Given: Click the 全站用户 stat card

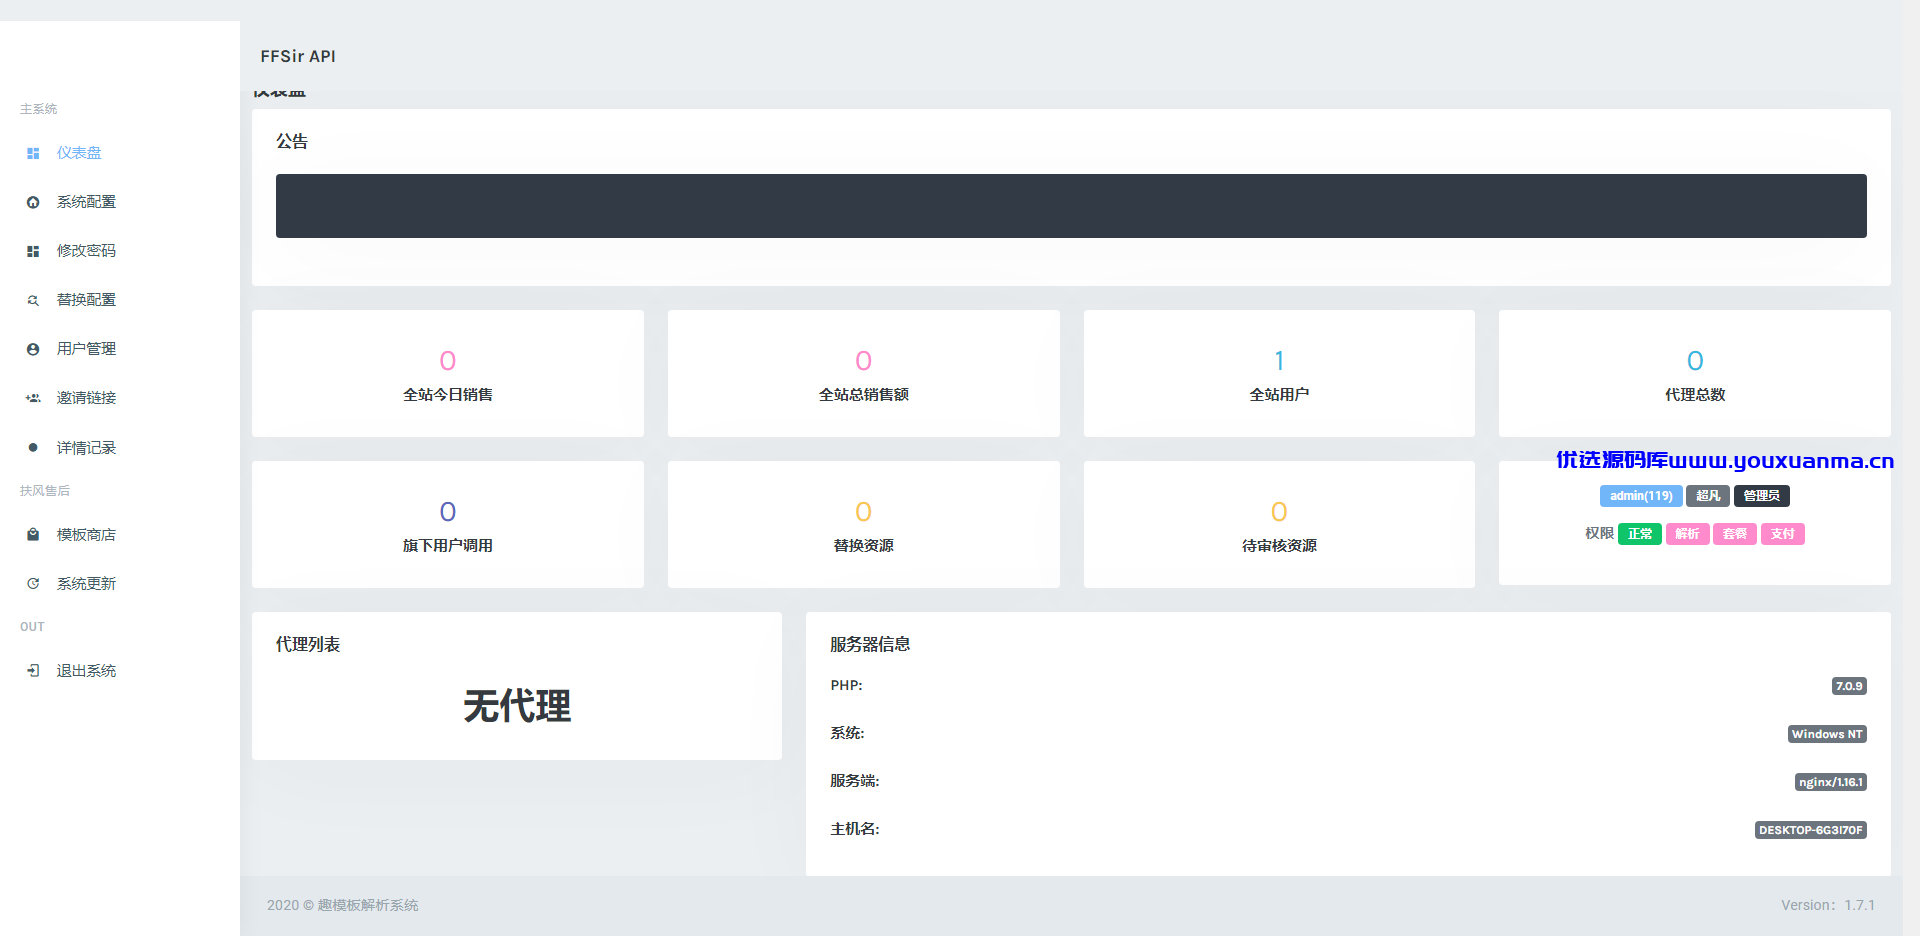Looking at the screenshot, I should click(x=1279, y=373).
